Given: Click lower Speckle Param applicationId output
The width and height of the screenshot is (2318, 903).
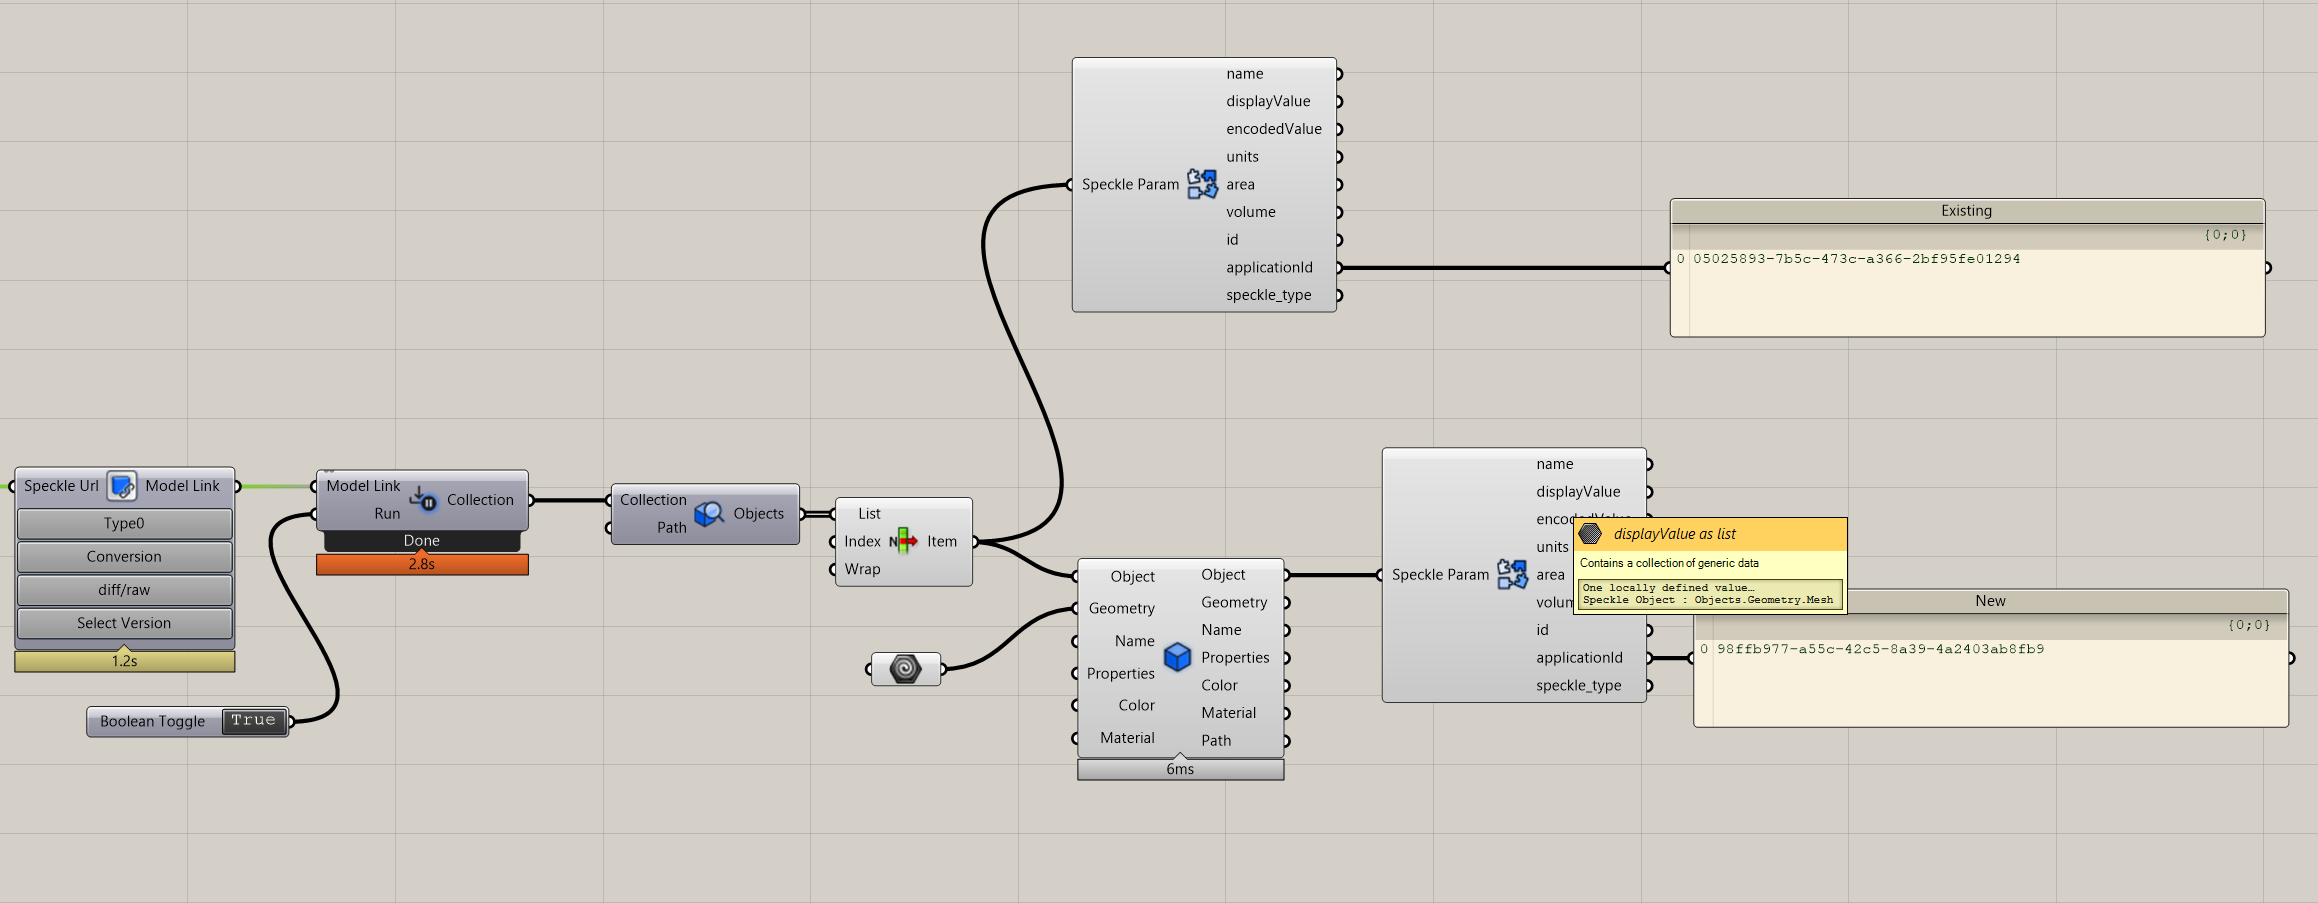Looking at the screenshot, I should click(1579, 657).
